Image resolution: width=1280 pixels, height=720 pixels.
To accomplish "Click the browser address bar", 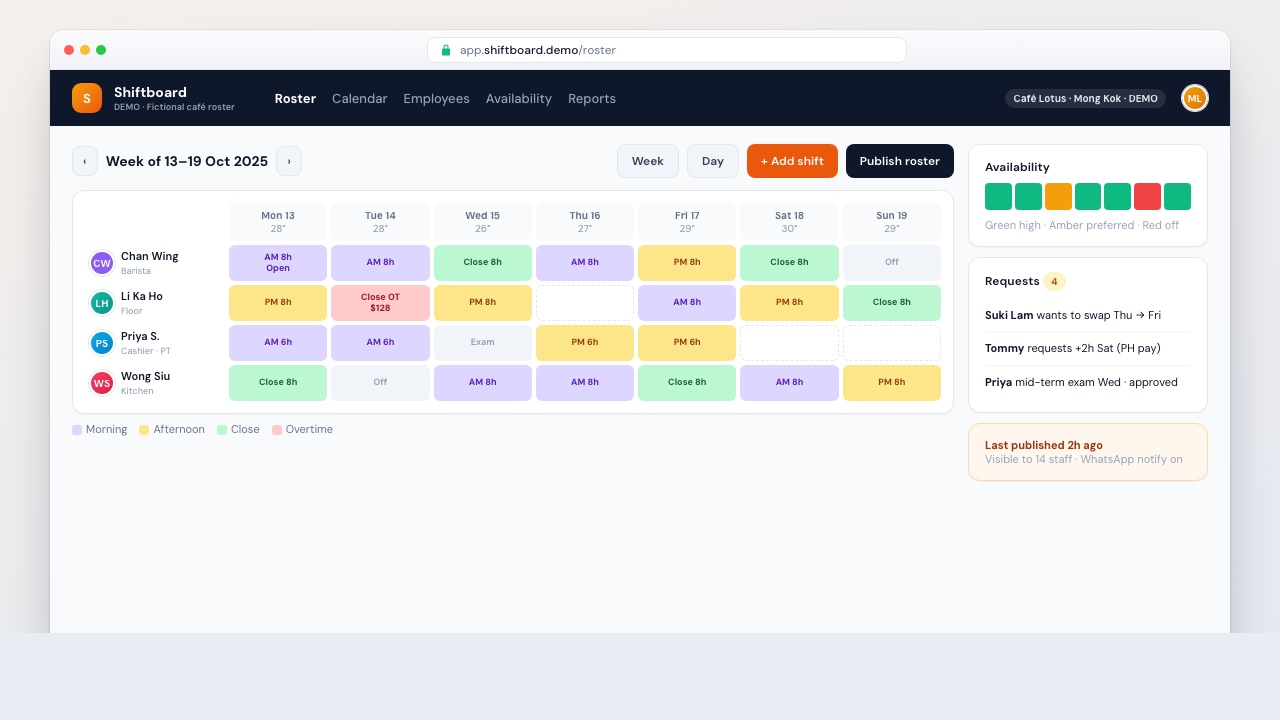I will (x=667, y=50).
